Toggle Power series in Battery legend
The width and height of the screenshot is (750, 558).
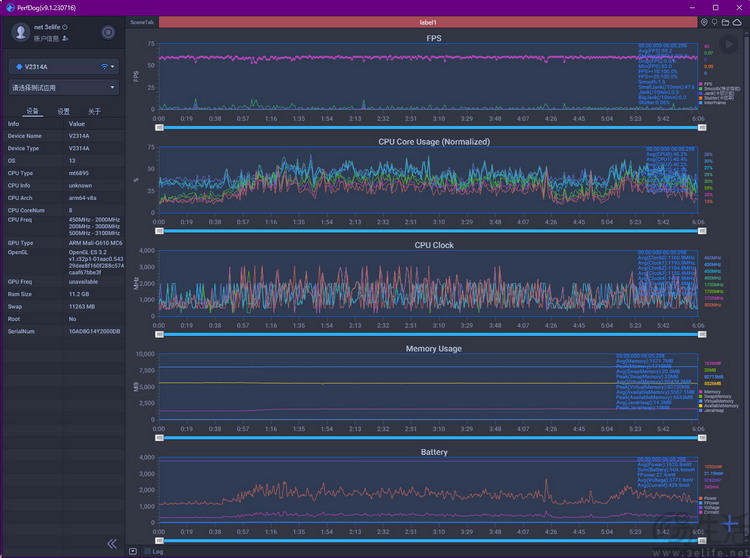707,498
